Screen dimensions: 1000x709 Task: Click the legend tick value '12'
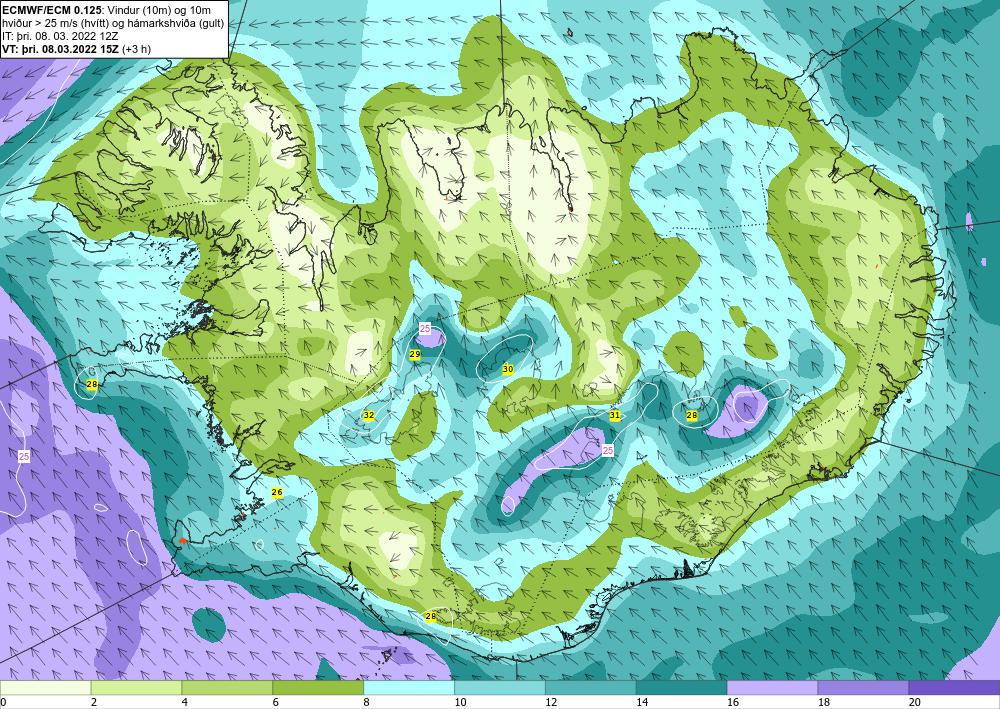point(551,703)
